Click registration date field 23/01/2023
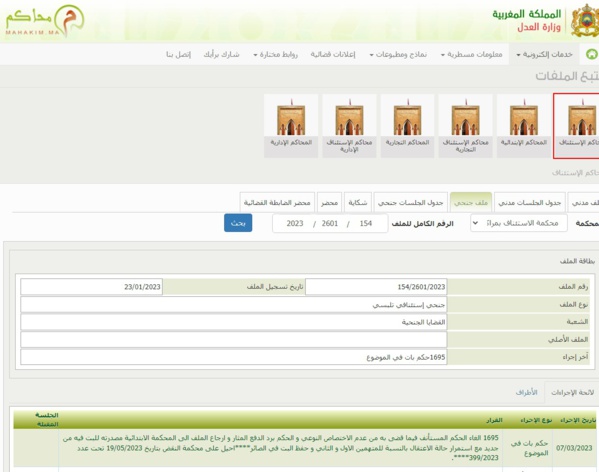 [92, 287]
